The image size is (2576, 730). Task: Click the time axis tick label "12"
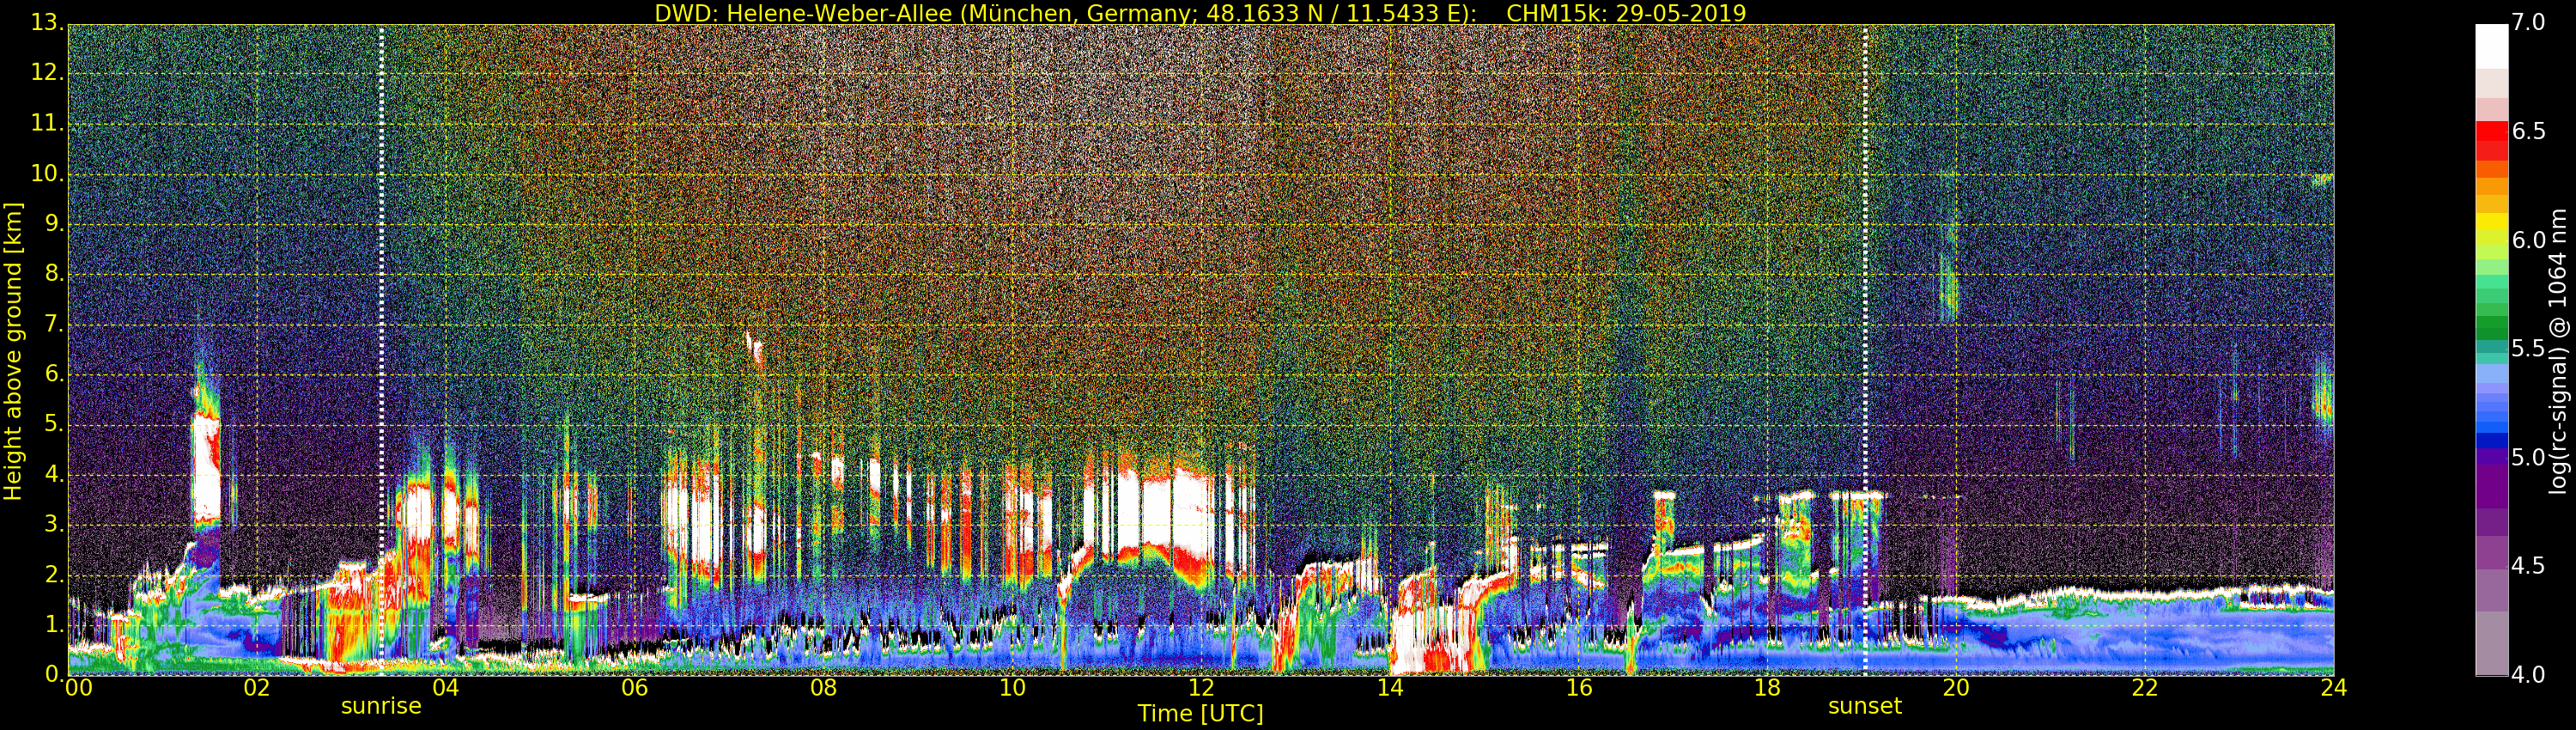[x=1201, y=688]
